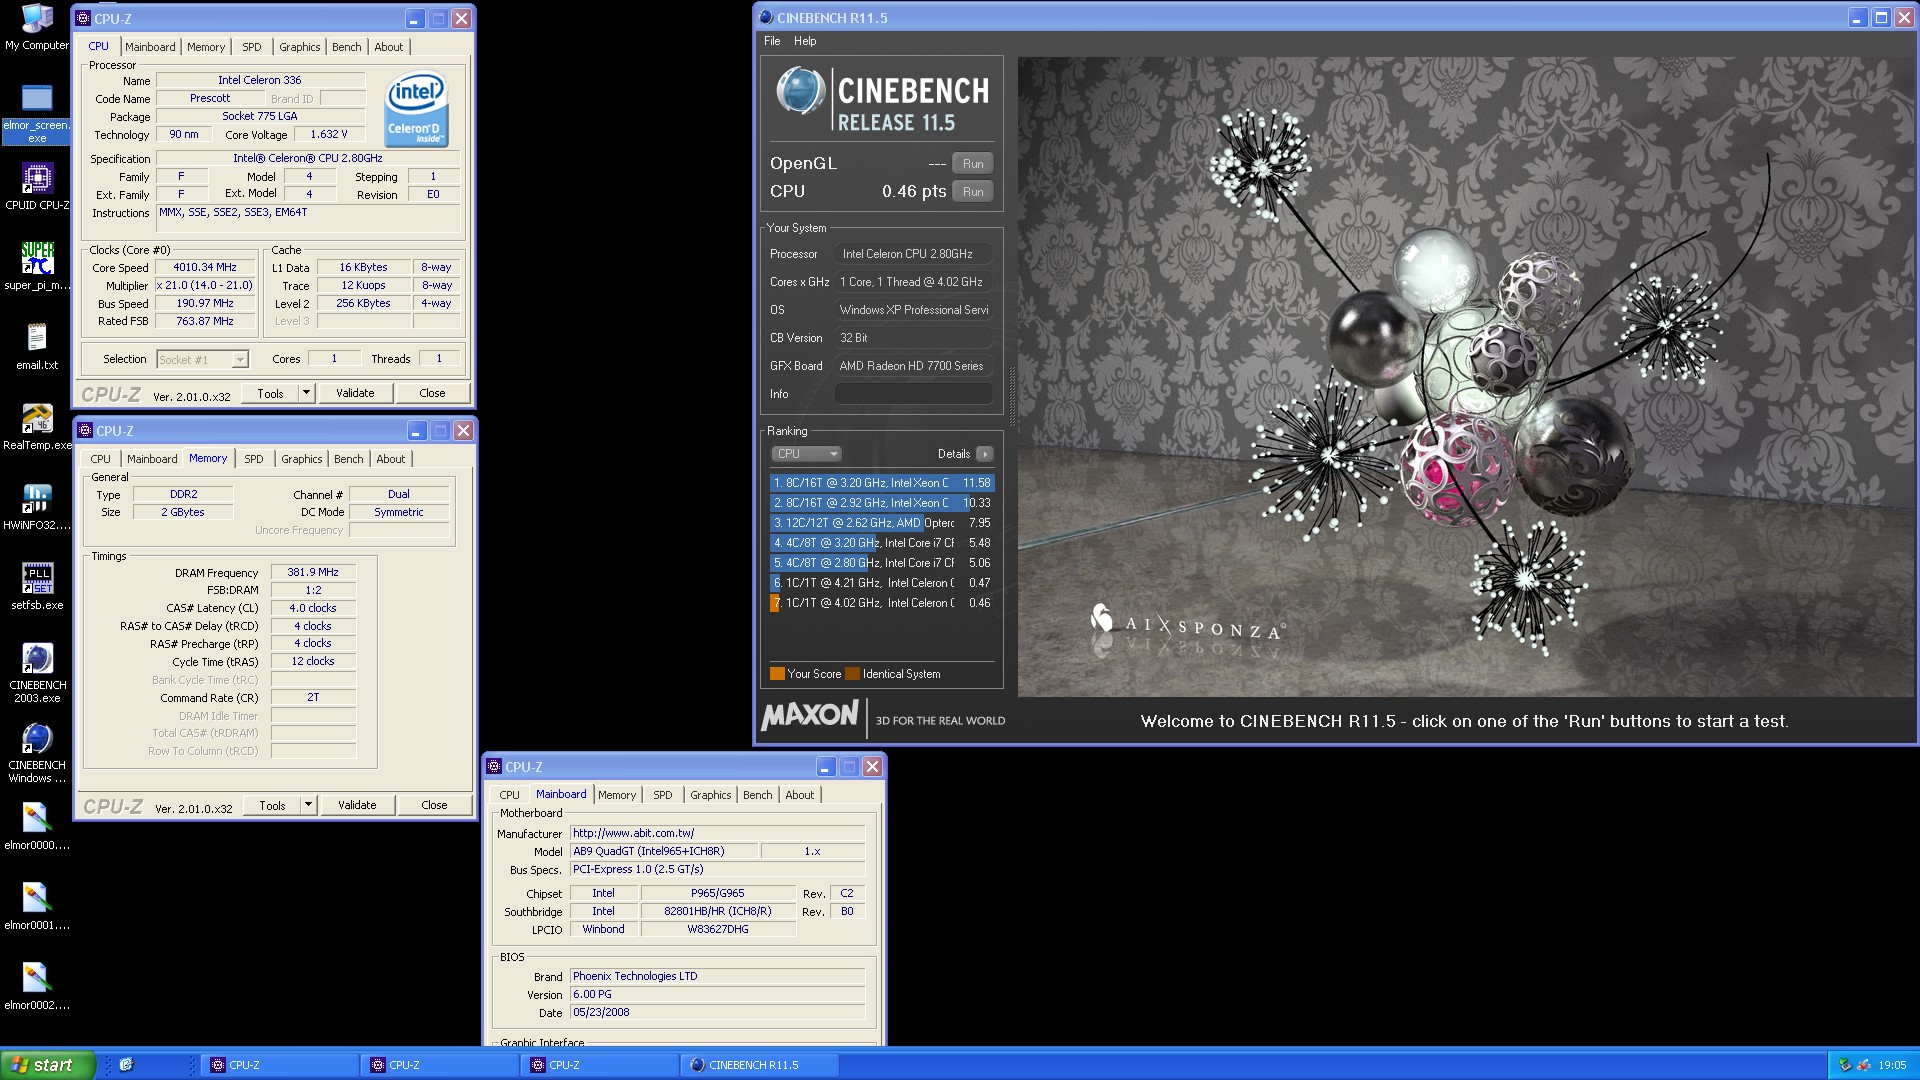The height and width of the screenshot is (1080, 1920).
Task: Click the second system tray icon
Action: [1863, 1065]
